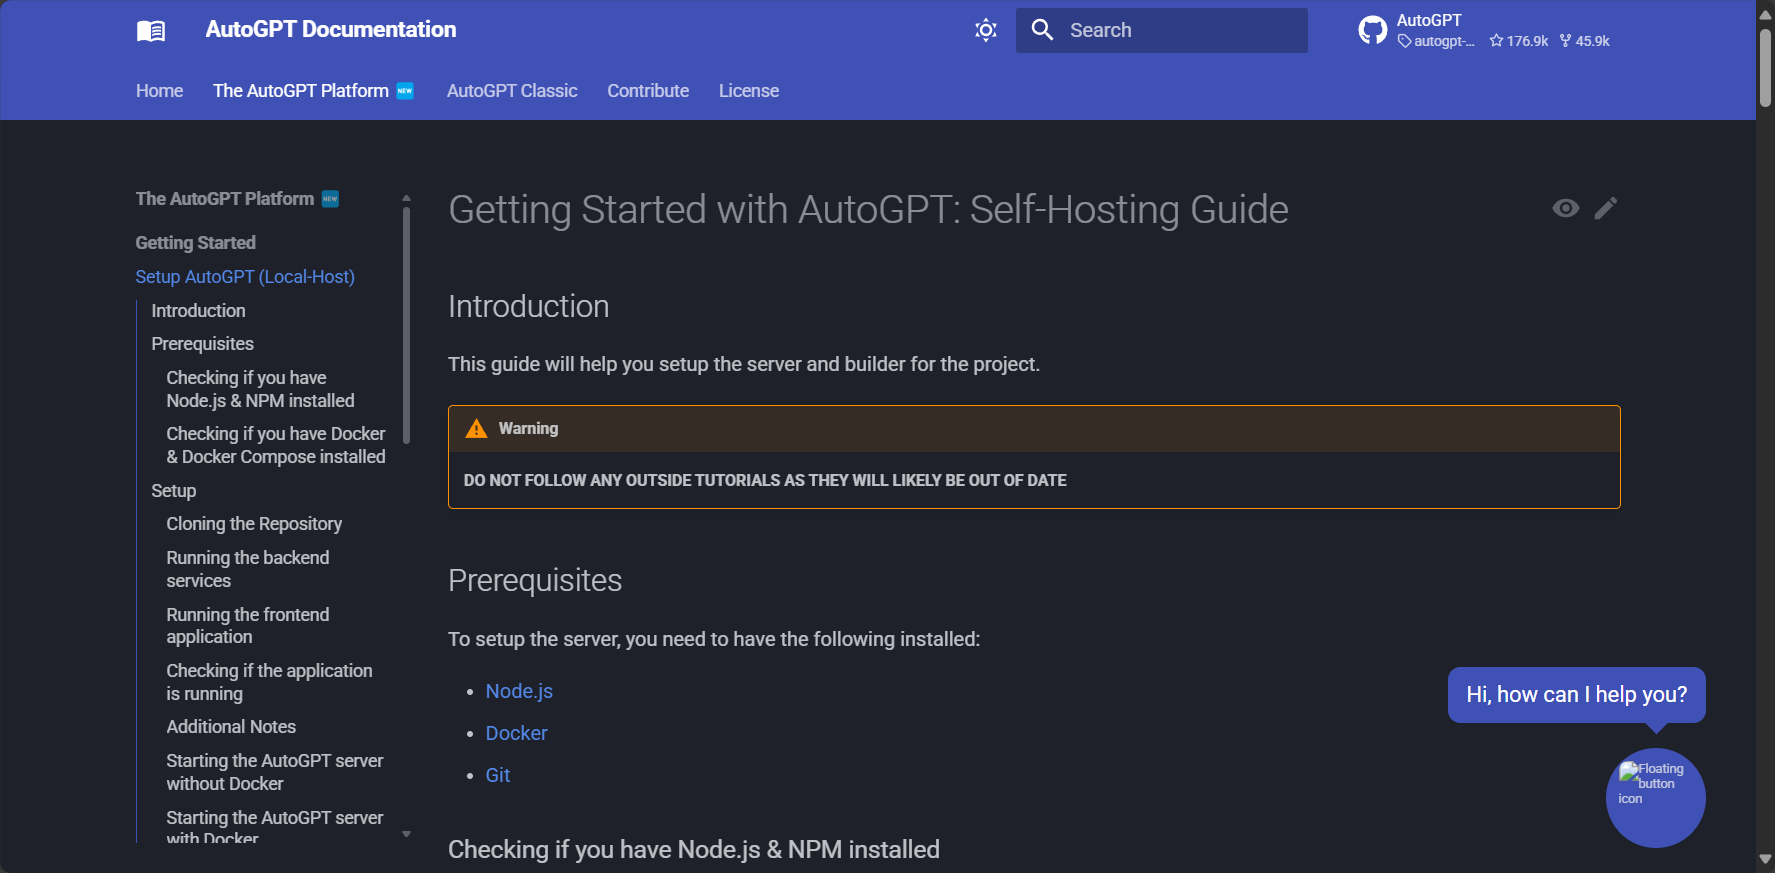Go to Cloning the Repository section
This screenshot has width=1775, height=873.
click(254, 524)
